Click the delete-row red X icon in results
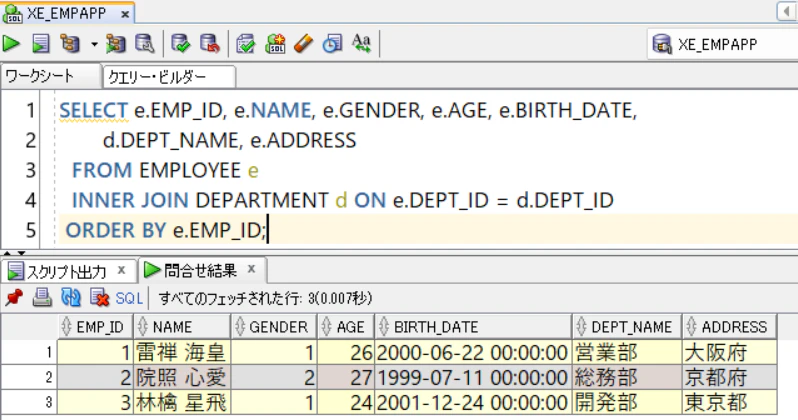Image resolution: width=798 pixels, height=420 pixels. 99,297
